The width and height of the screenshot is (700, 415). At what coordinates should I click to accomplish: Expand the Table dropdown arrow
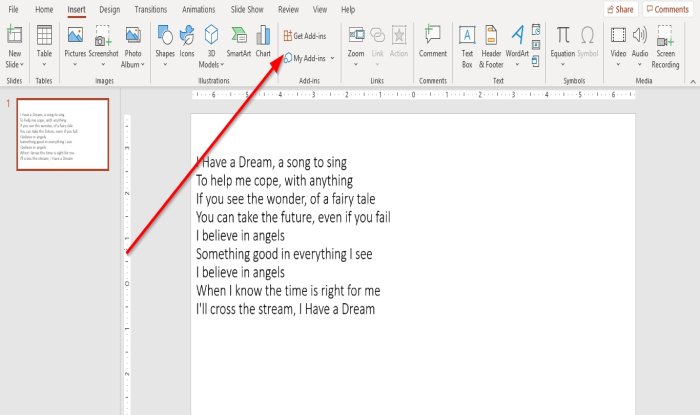pos(44,65)
